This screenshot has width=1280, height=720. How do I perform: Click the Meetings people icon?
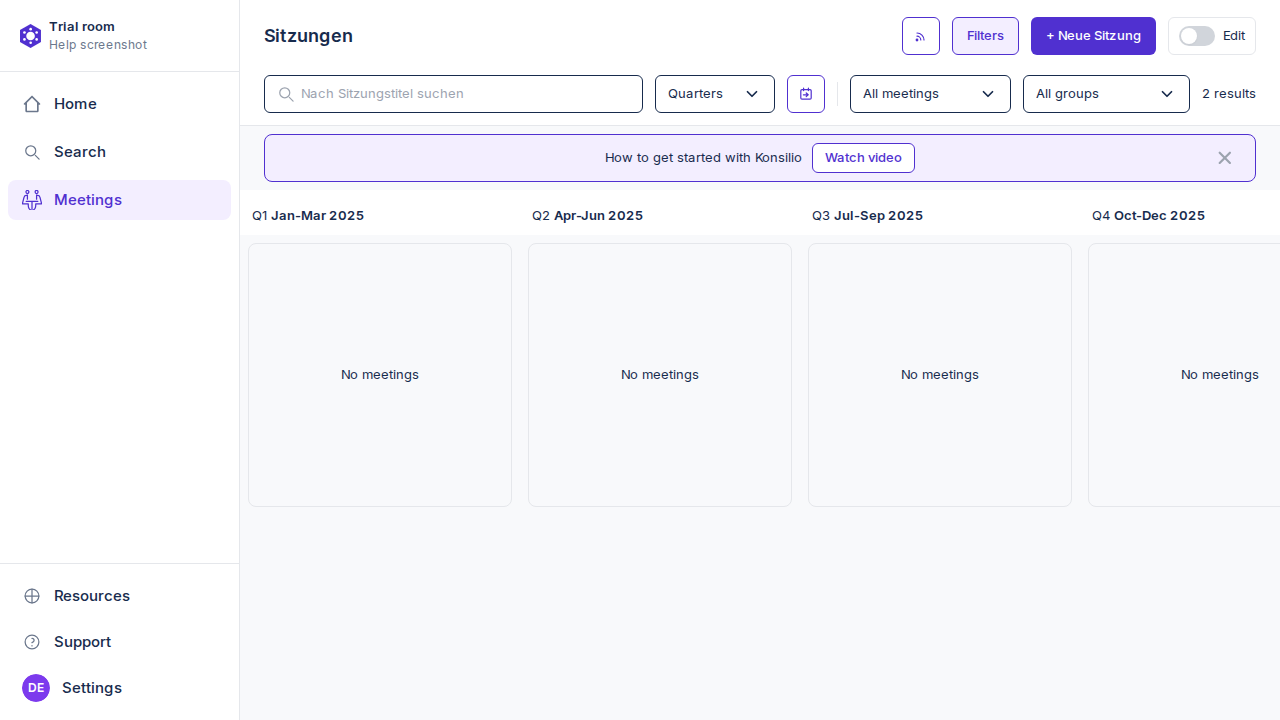[32, 200]
